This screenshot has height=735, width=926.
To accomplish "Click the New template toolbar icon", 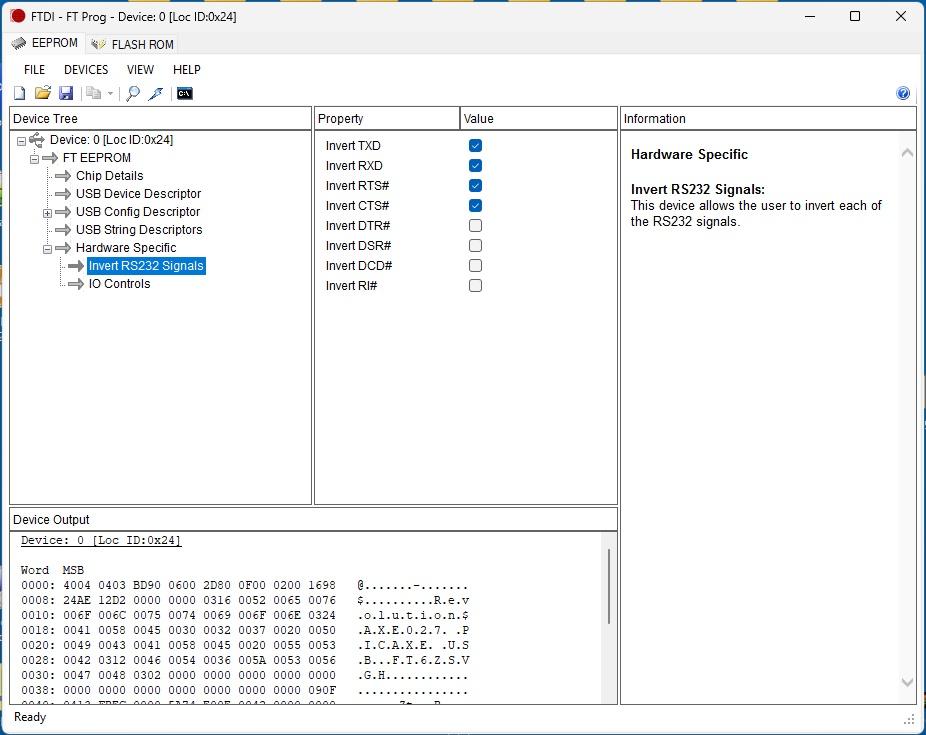I will pos(19,93).
